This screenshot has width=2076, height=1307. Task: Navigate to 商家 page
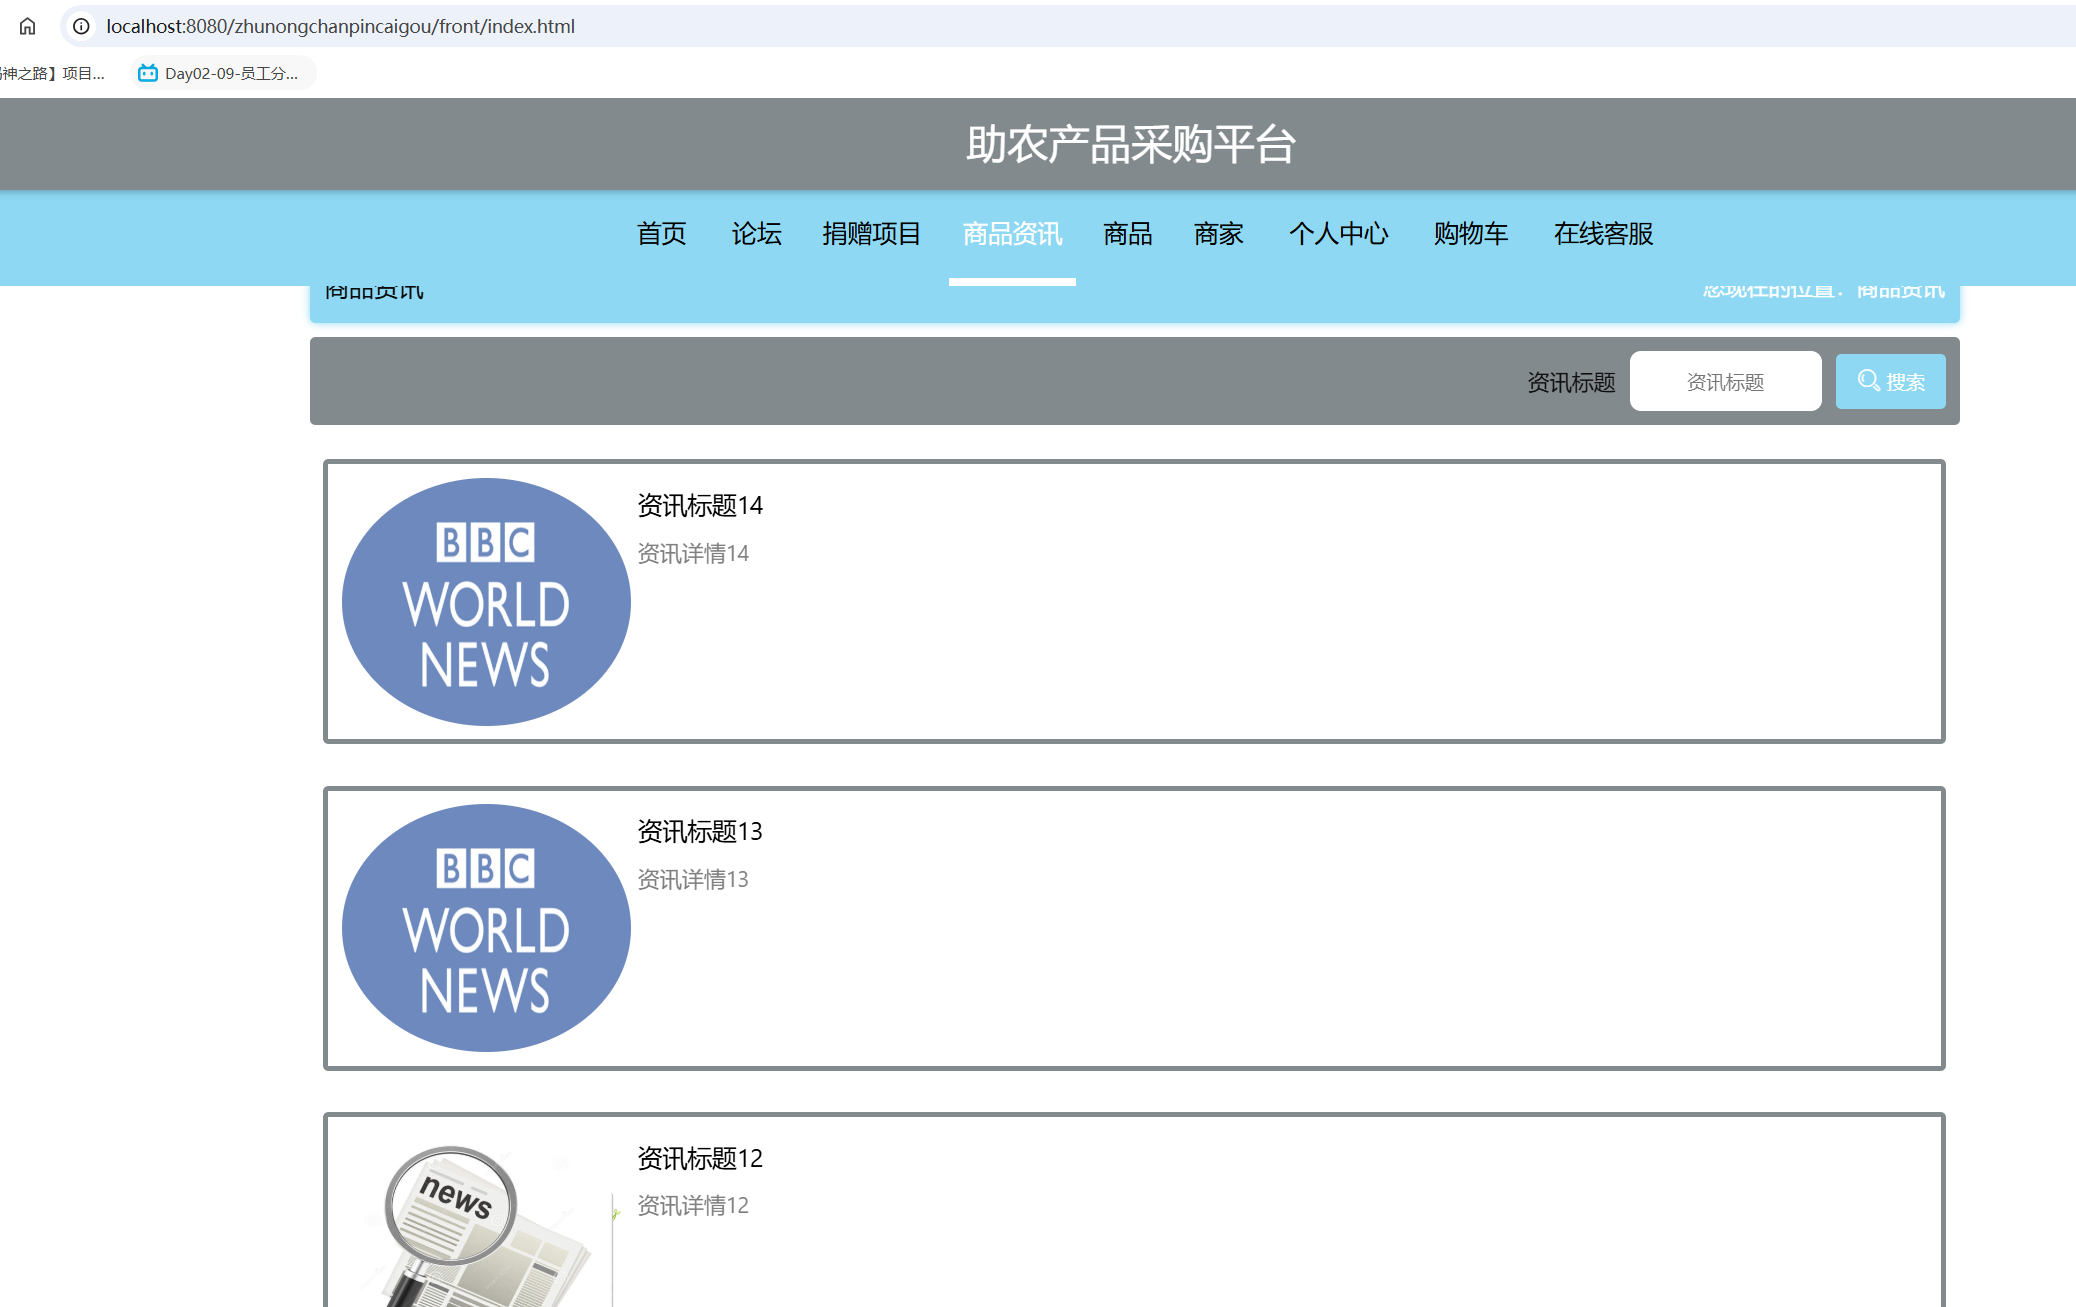(x=1219, y=234)
